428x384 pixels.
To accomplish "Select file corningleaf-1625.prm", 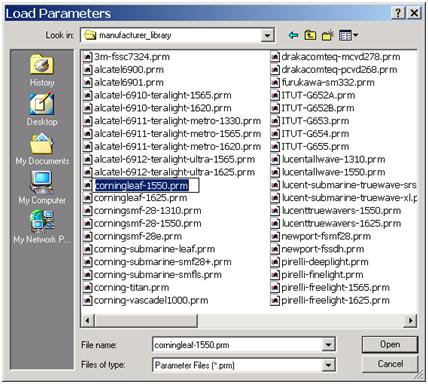I will pos(140,198).
